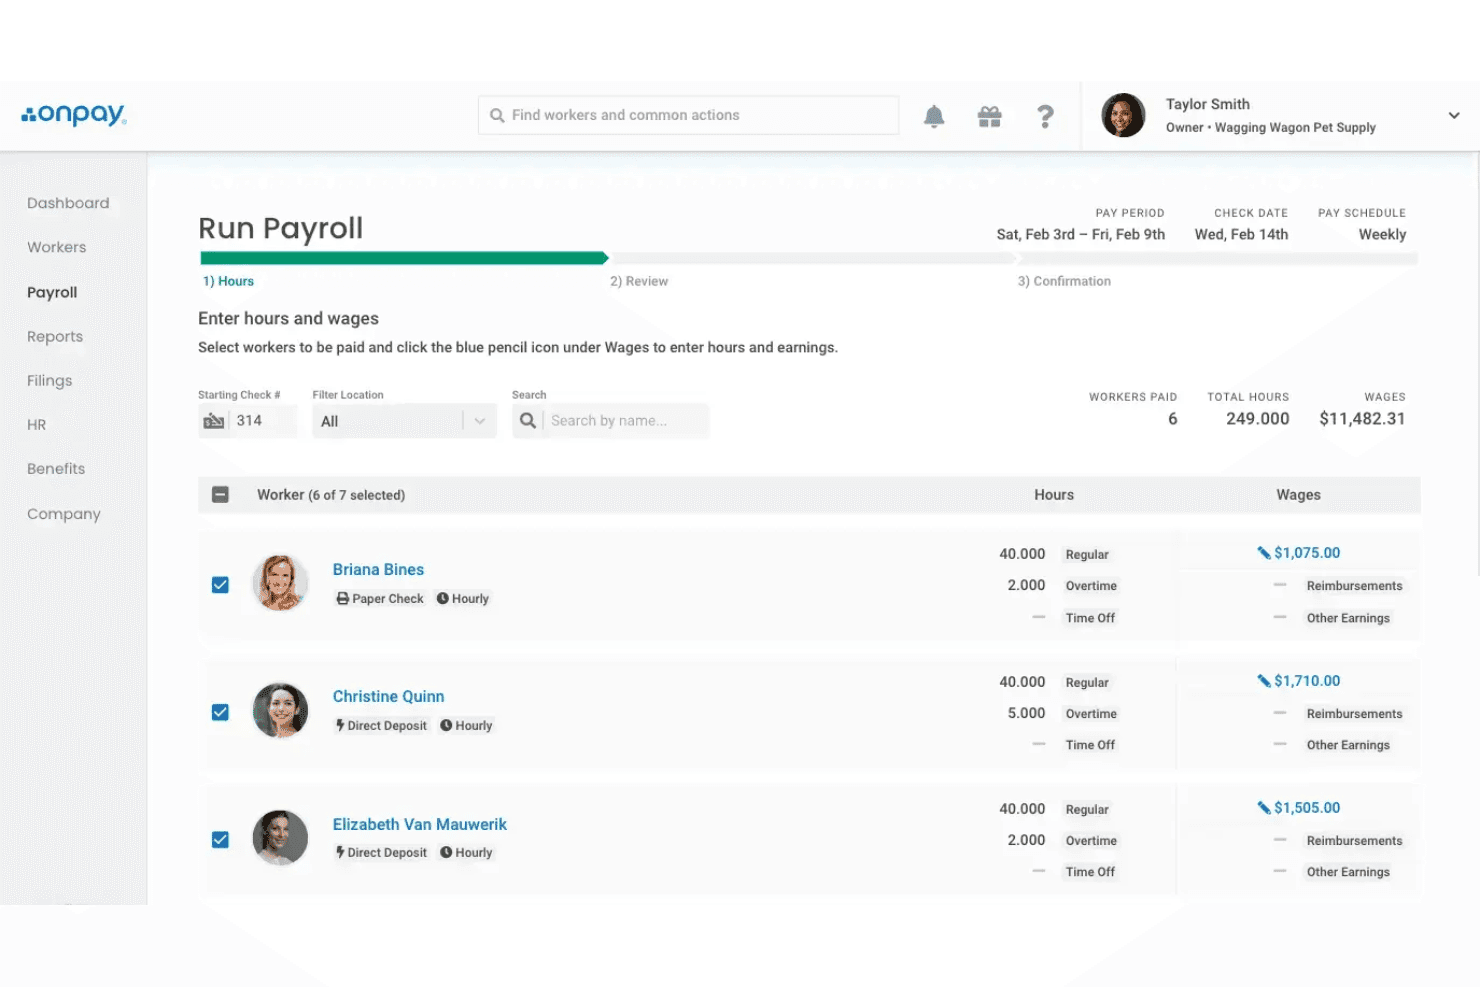Screen dimensions: 1480x987
Task: Click Taylor Smith's profile avatar
Action: coord(1123,115)
